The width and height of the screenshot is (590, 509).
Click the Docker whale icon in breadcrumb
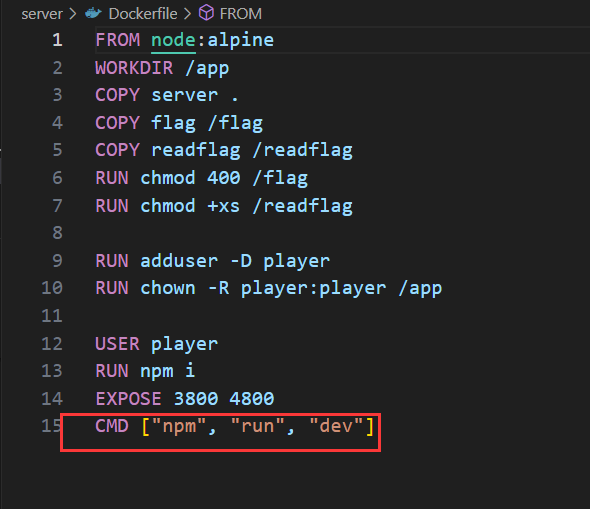(93, 14)
